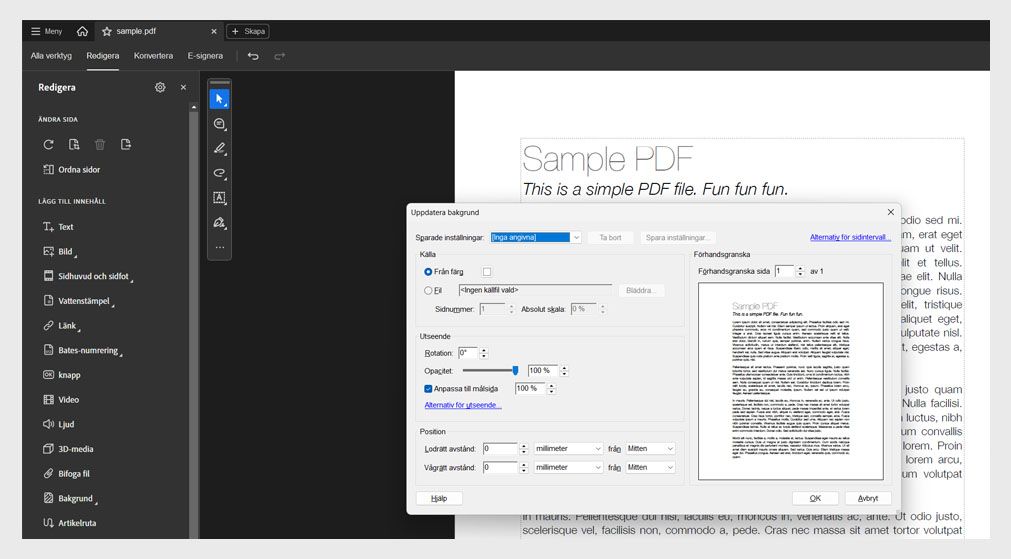Select Från färg radio button
1011x559 pixels.
click(428, 272)
